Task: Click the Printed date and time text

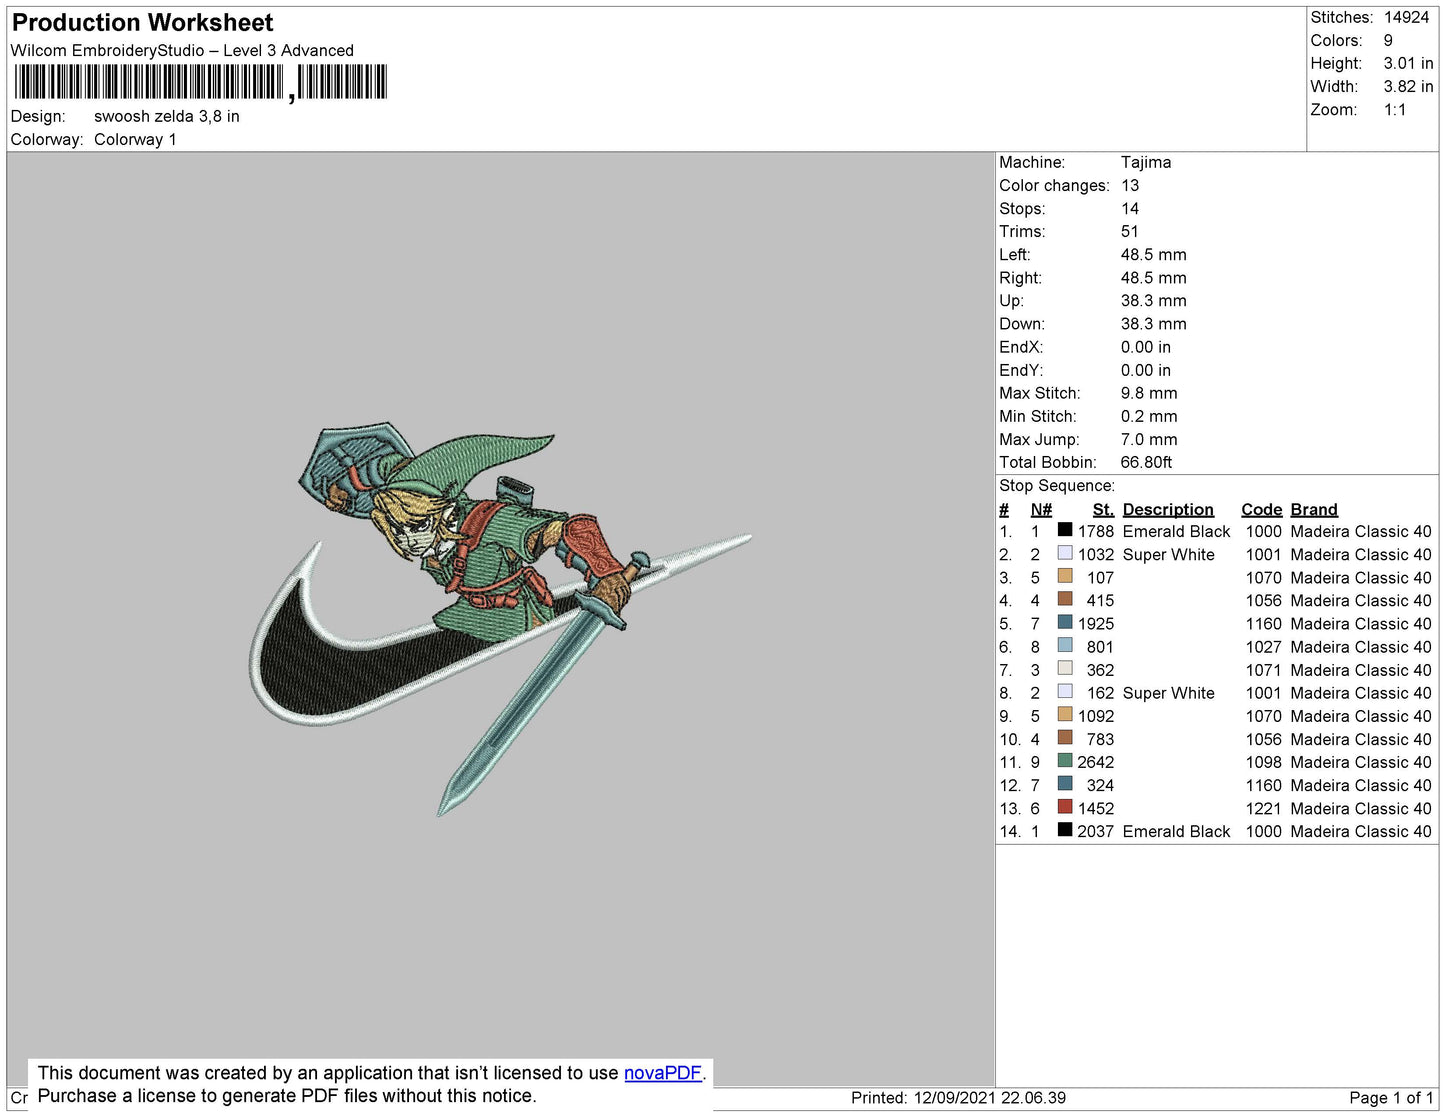Action: pyautogui.click(x=957, y=1098)
